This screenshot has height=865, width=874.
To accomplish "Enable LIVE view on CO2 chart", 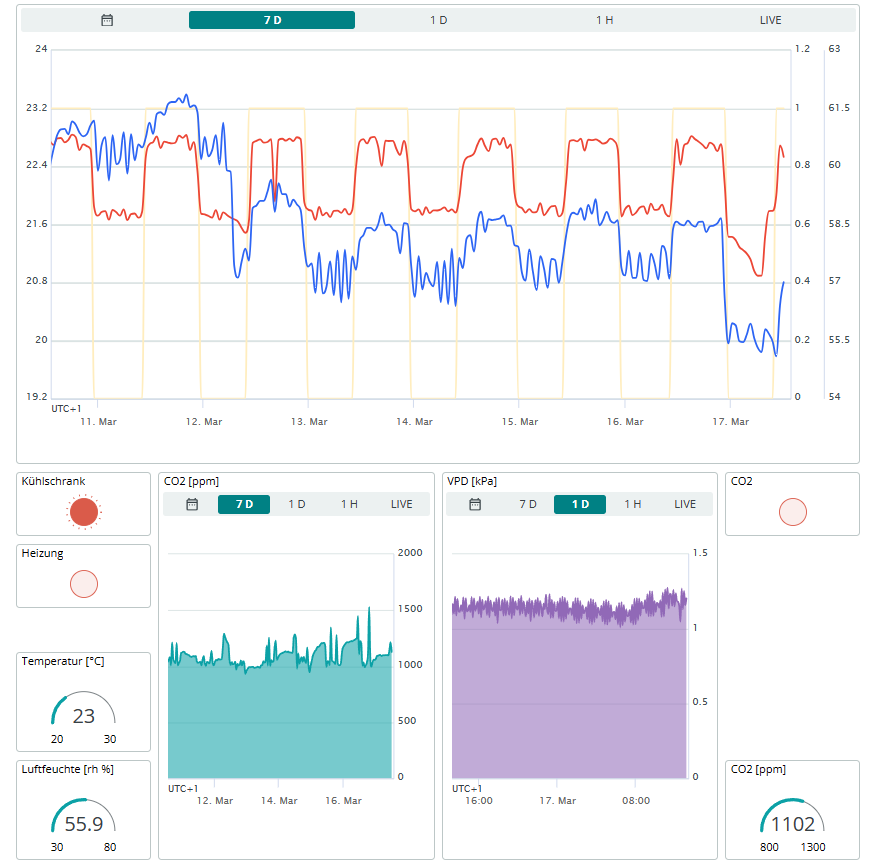I will pos(401,504).
